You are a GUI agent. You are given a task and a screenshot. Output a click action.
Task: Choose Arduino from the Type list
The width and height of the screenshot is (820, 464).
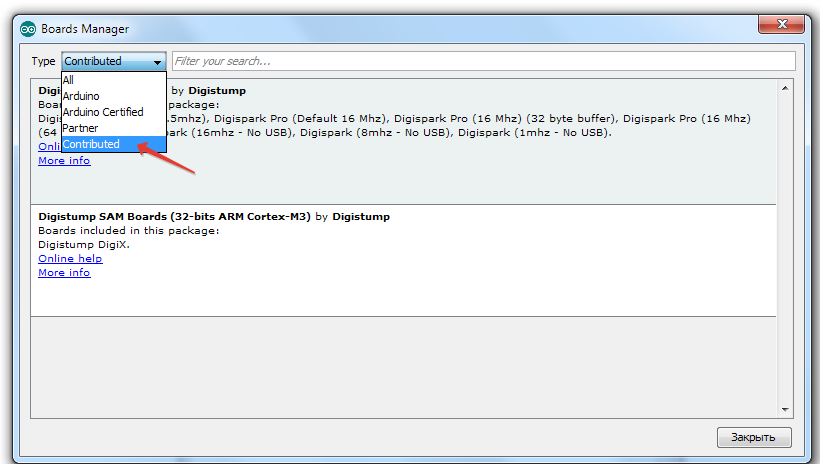click(x=114, y=96)
